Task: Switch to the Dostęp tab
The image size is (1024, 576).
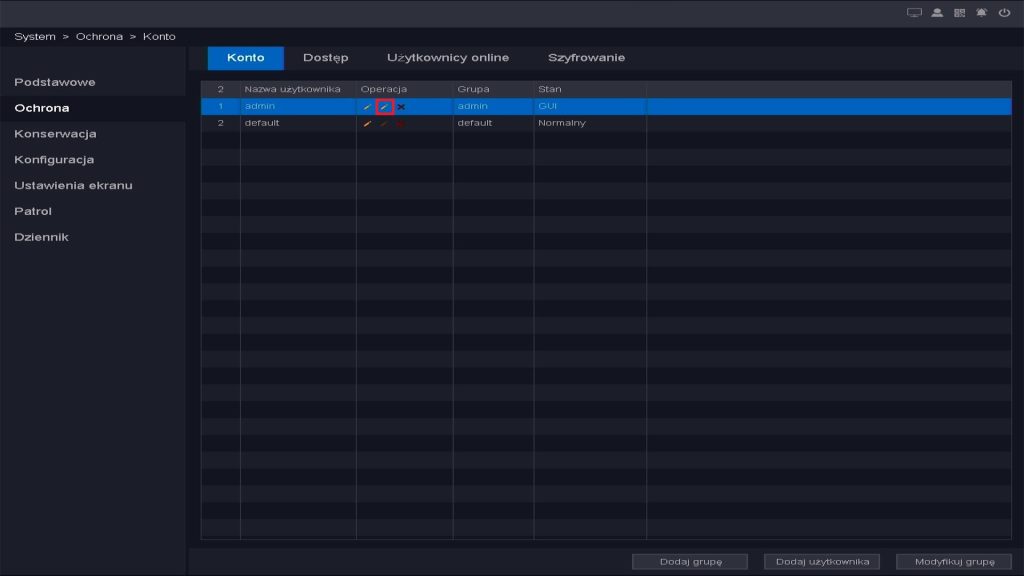Action: 325,58
